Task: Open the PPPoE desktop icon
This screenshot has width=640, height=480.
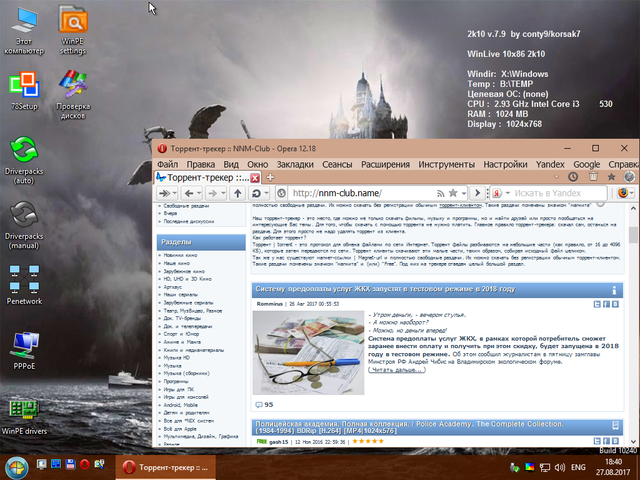Action: (x=24, y=350)
